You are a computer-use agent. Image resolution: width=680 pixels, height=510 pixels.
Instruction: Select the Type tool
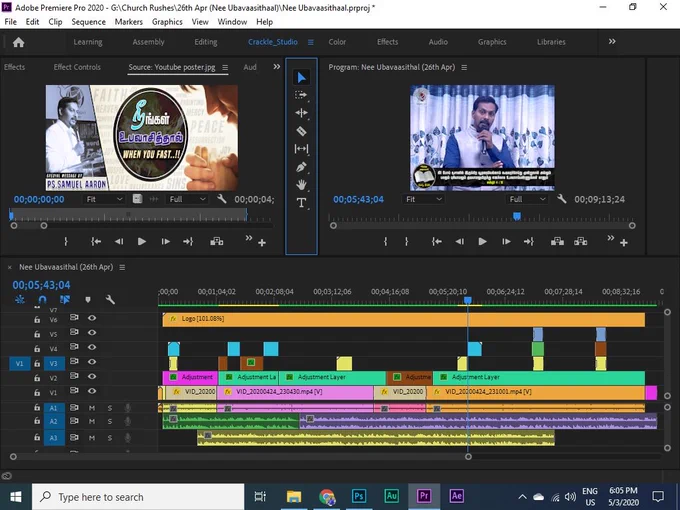coord(301,203)
